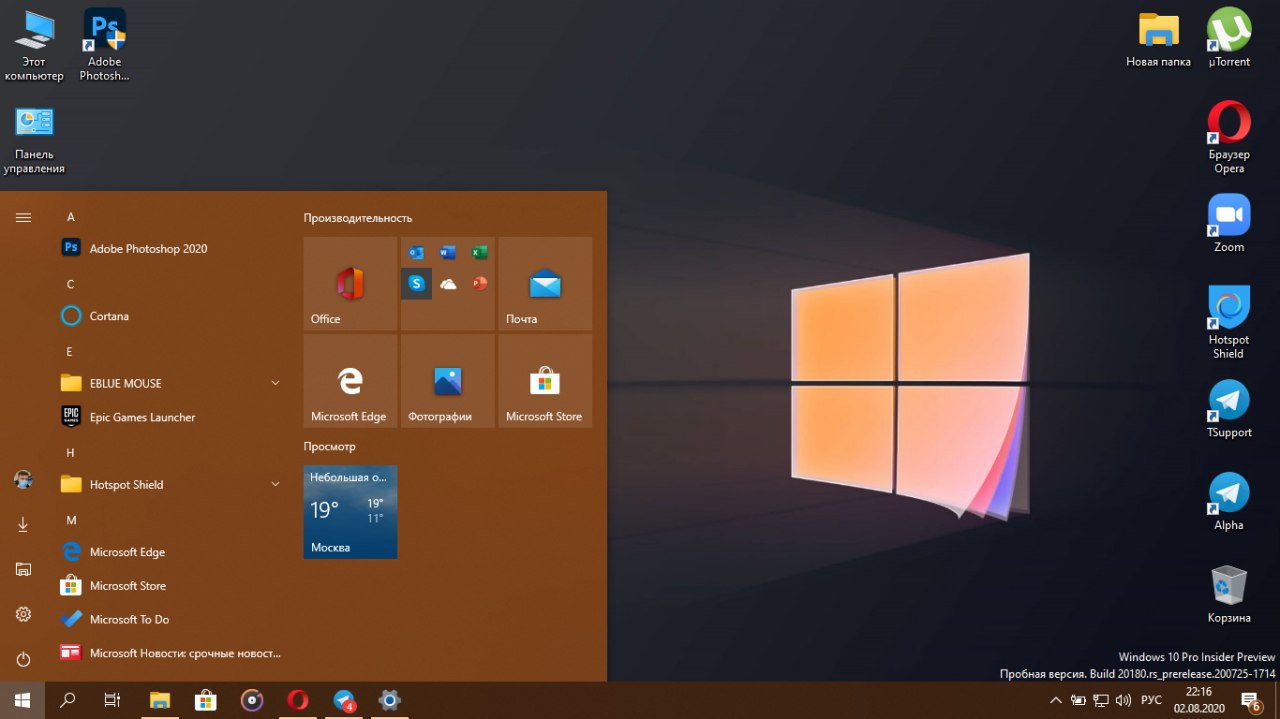Open the disc-shaped app on taskbar

point(252,700)
